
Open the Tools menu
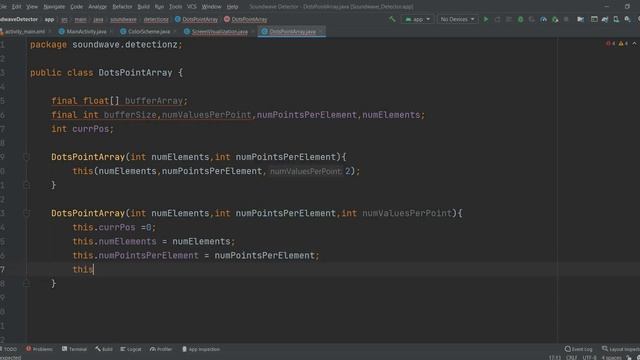[176, 7]
